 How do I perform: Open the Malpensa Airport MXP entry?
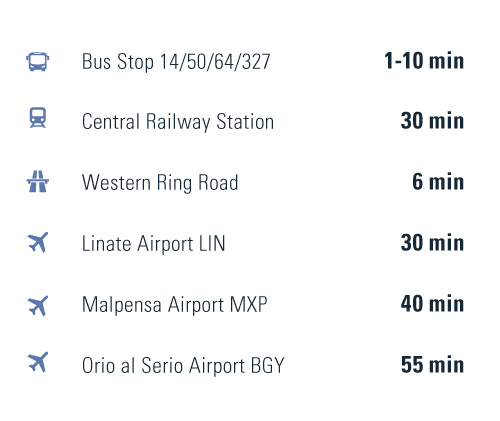(175, 304)
